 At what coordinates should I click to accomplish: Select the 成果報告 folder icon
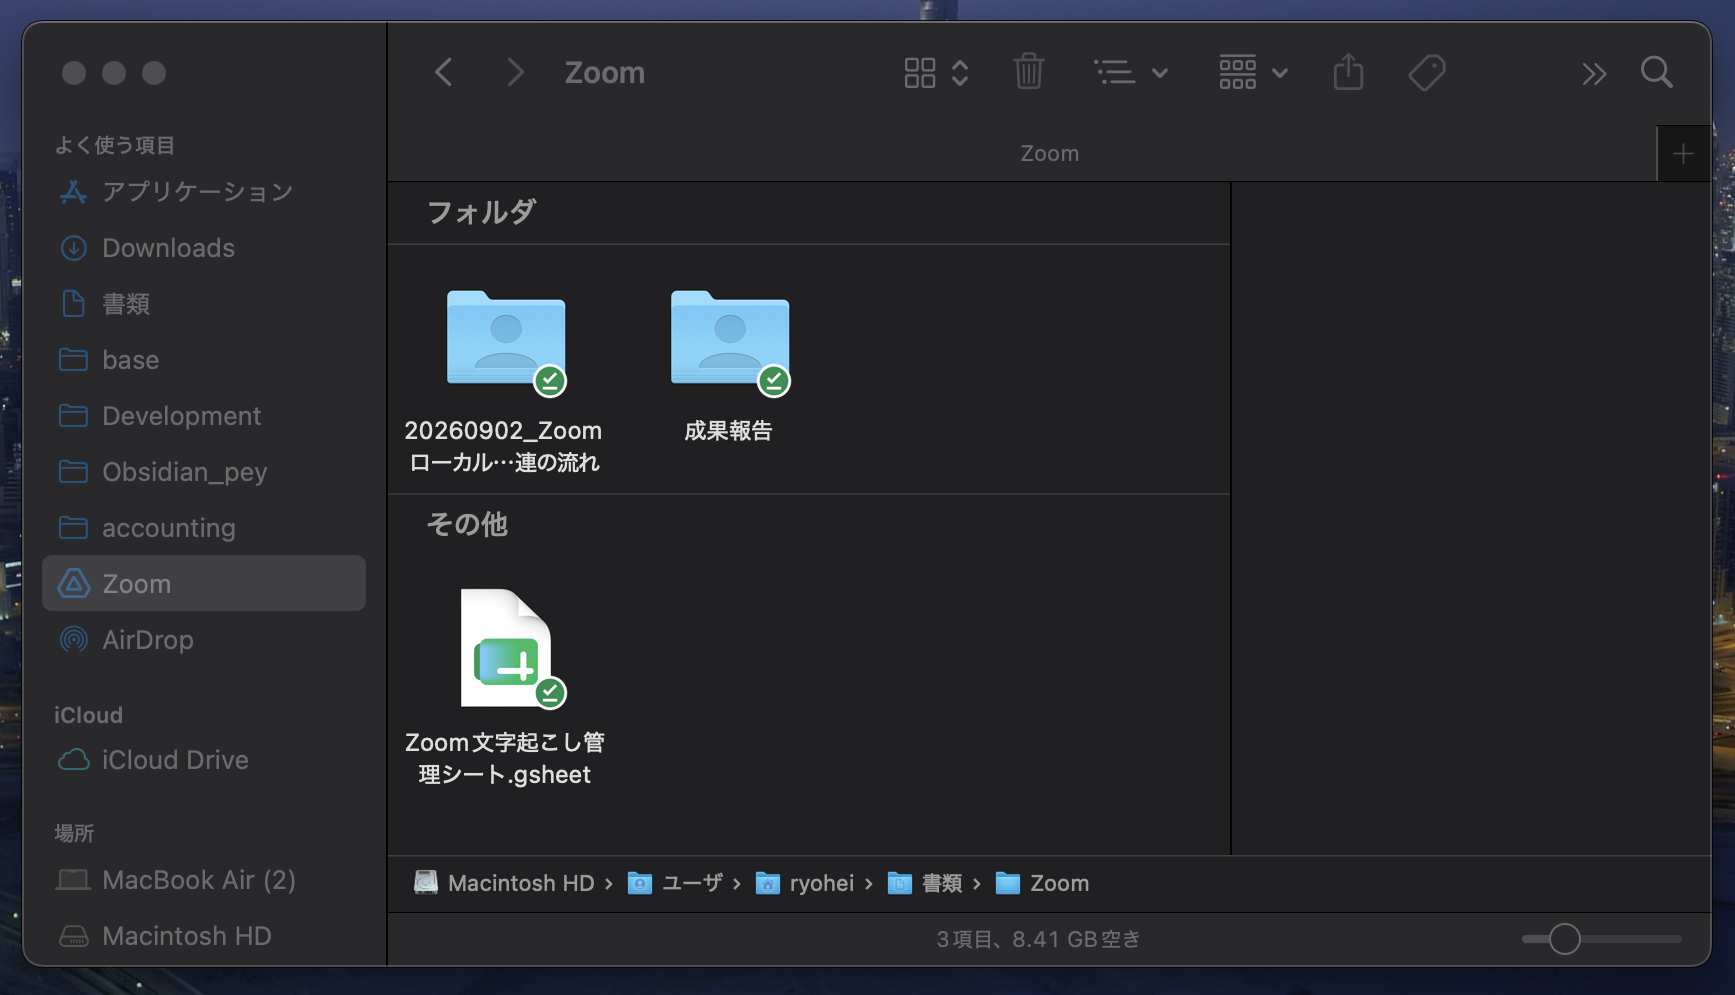click(730, 338)
